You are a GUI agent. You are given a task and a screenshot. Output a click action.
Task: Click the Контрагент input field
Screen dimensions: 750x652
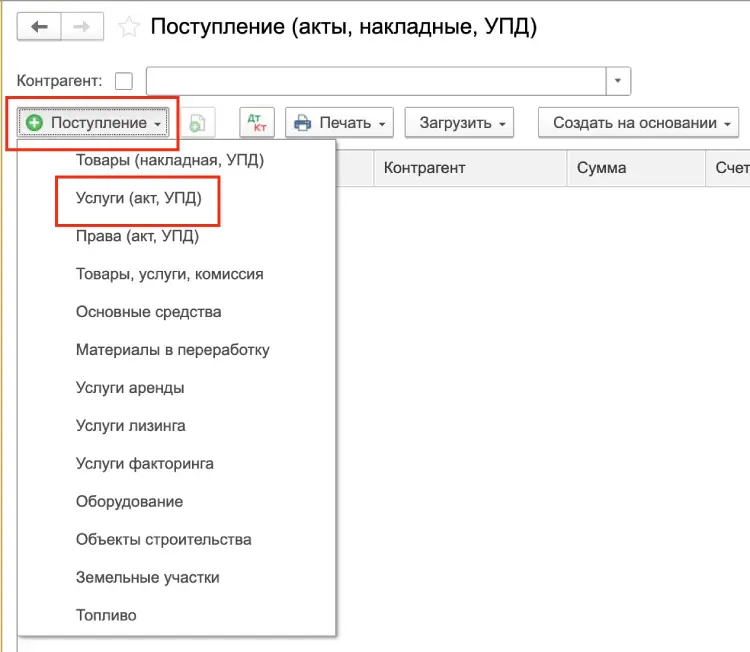[376, 81]
